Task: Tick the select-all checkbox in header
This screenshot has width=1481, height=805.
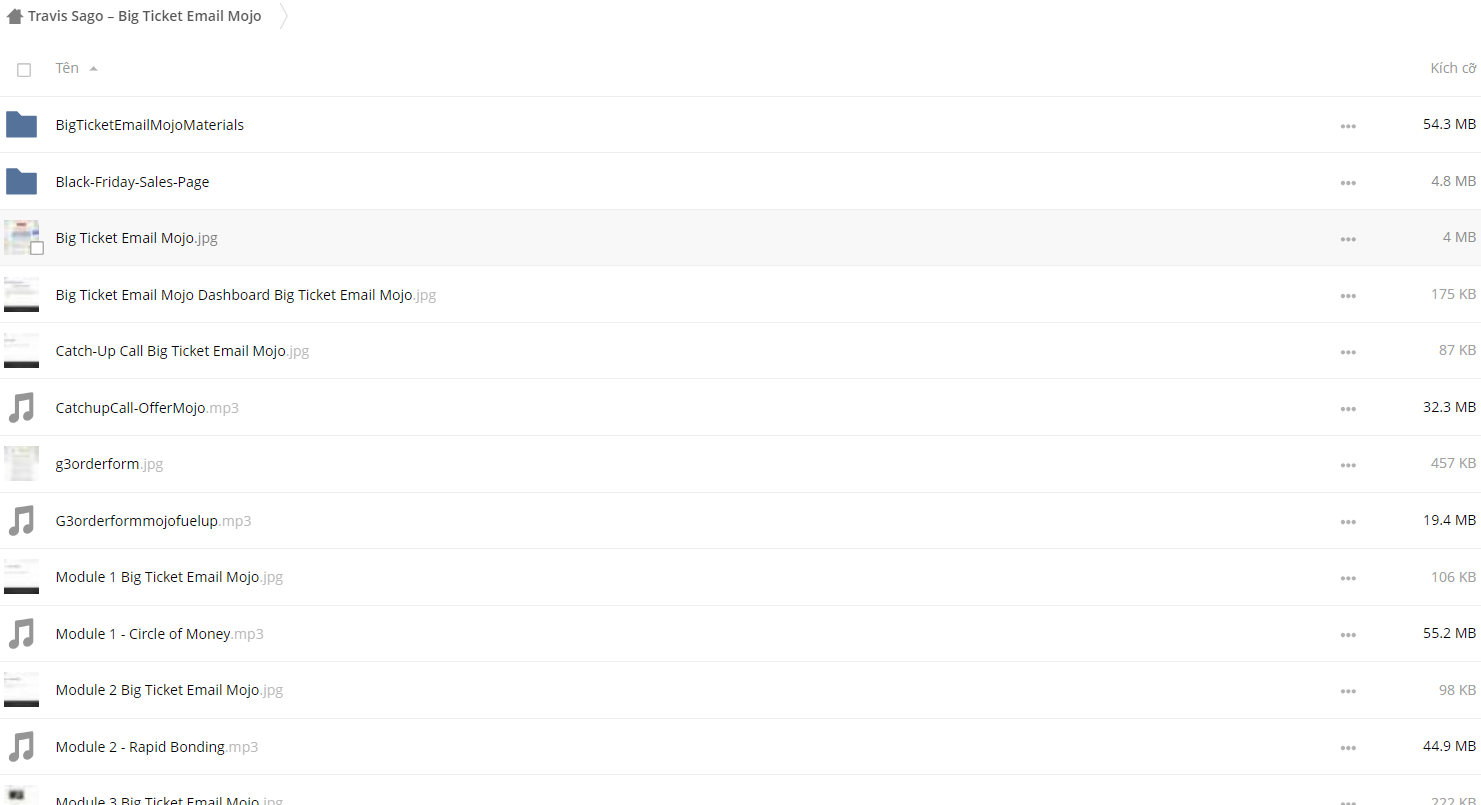Action: click(x=24, y=70)
